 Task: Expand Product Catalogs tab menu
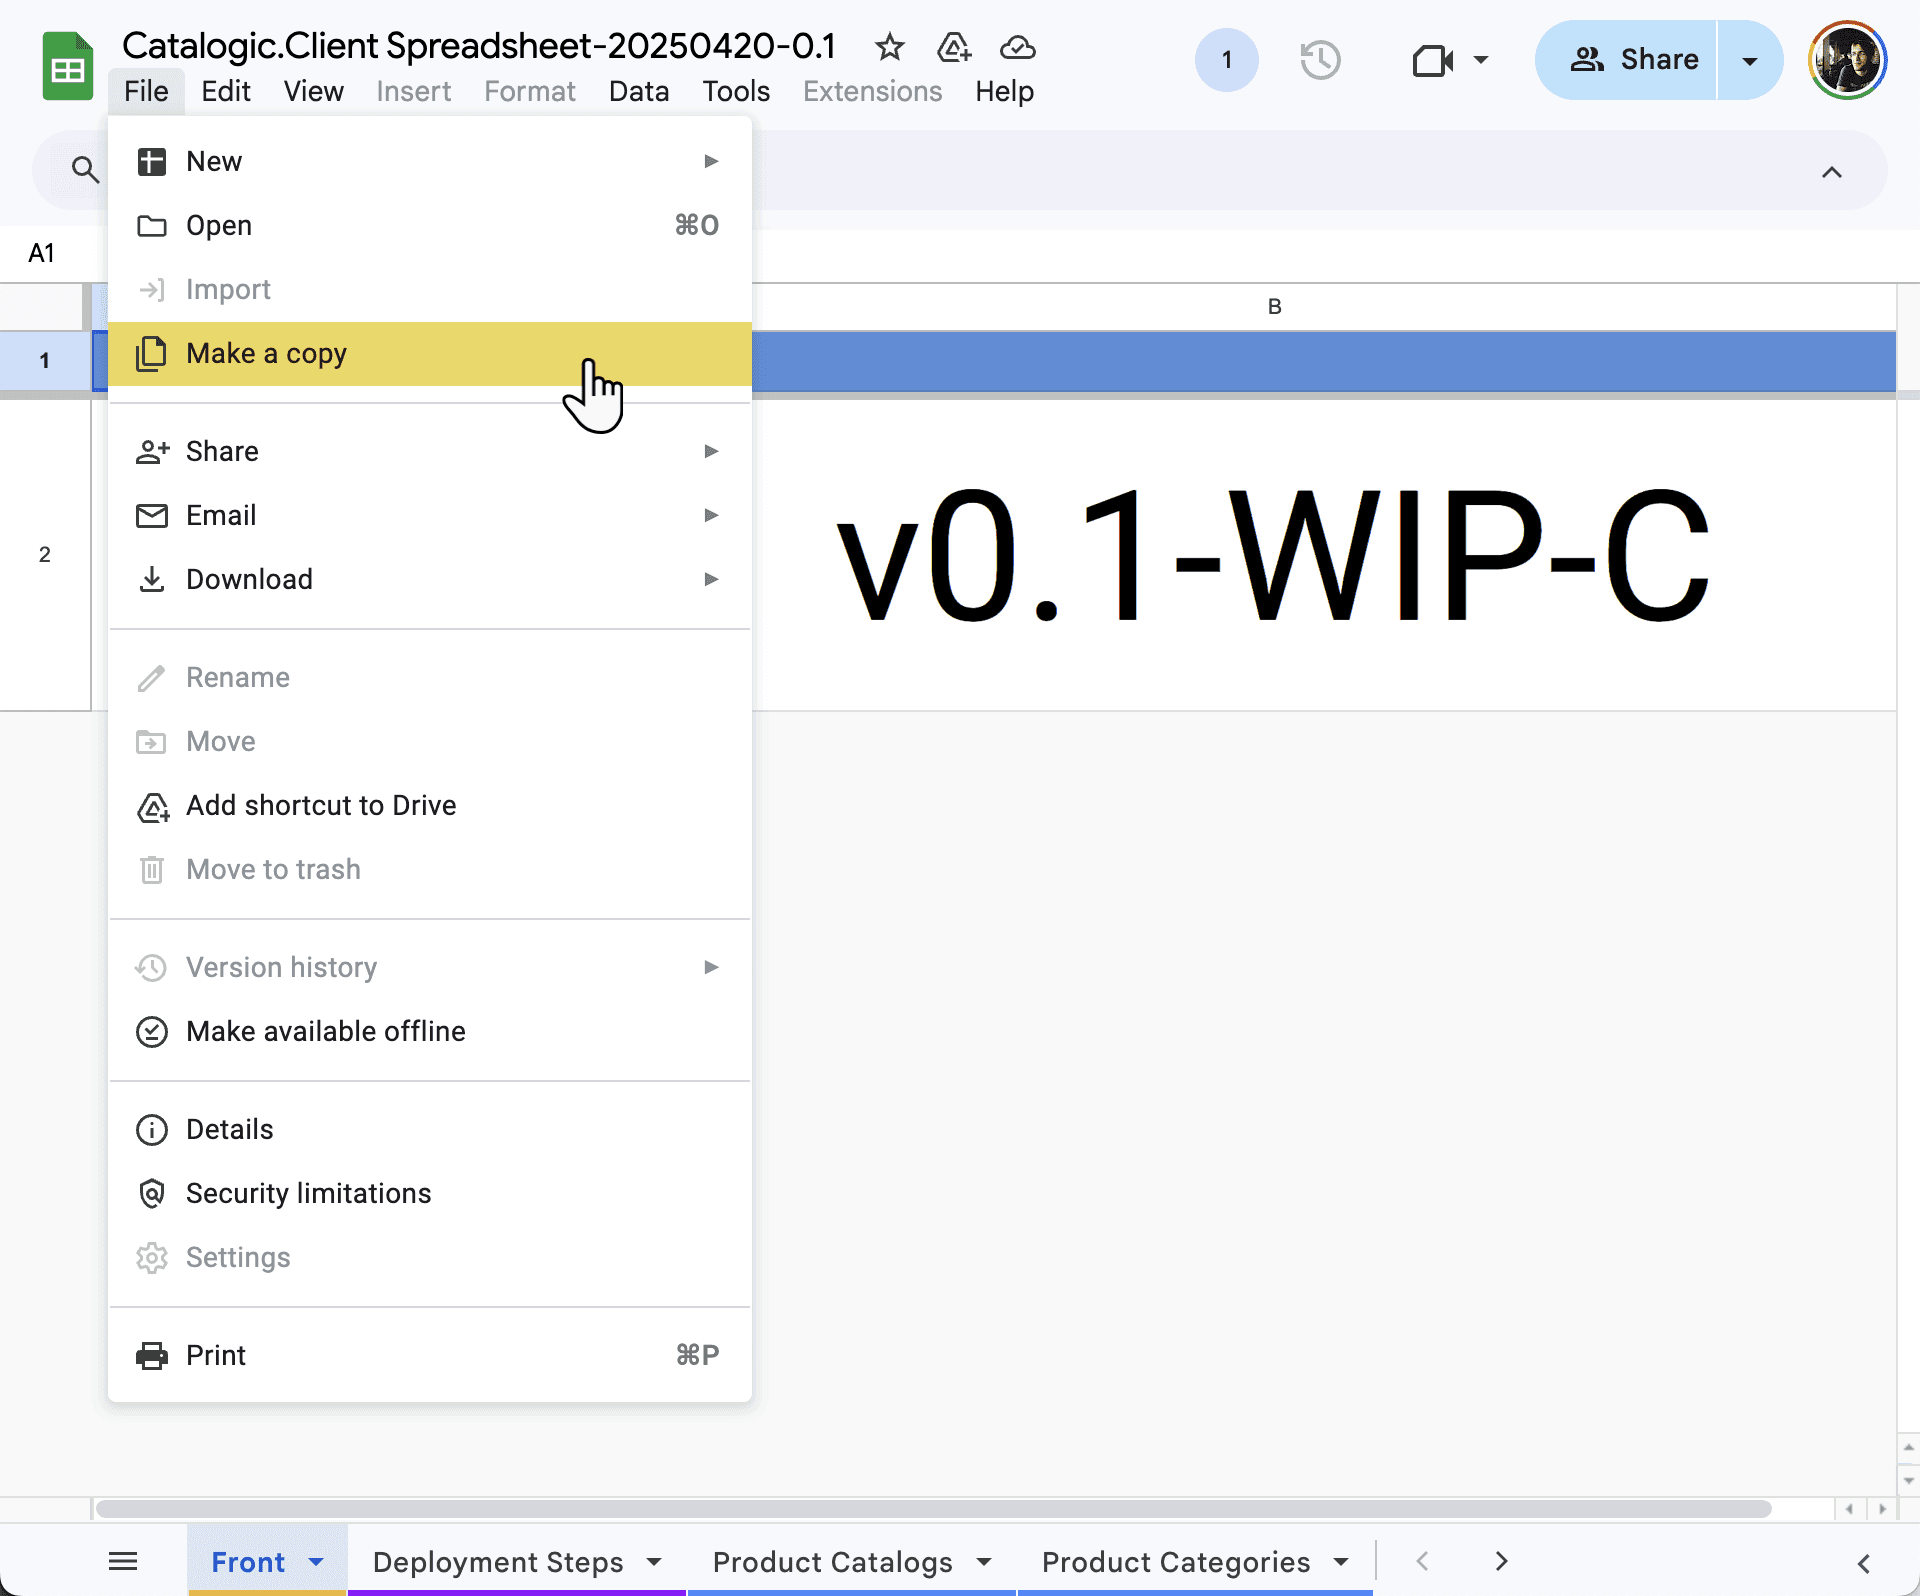point(984,1561)
